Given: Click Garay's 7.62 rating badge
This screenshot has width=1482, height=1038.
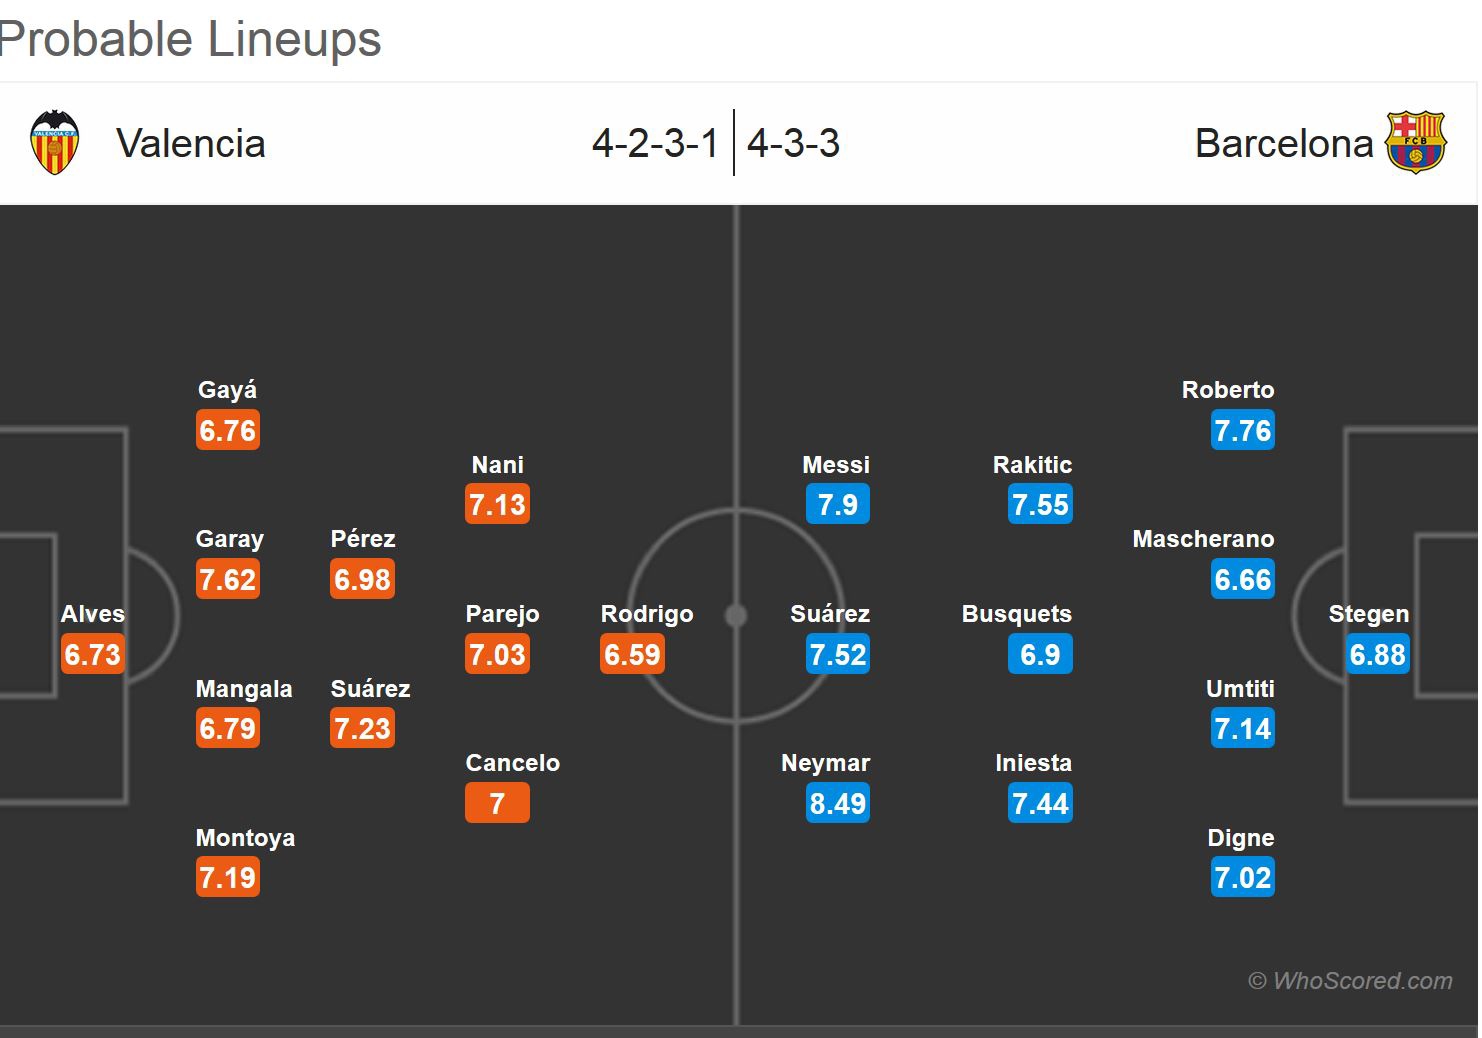Looking at the screenshot, I should pyautogui.click(x=228, y=580).
